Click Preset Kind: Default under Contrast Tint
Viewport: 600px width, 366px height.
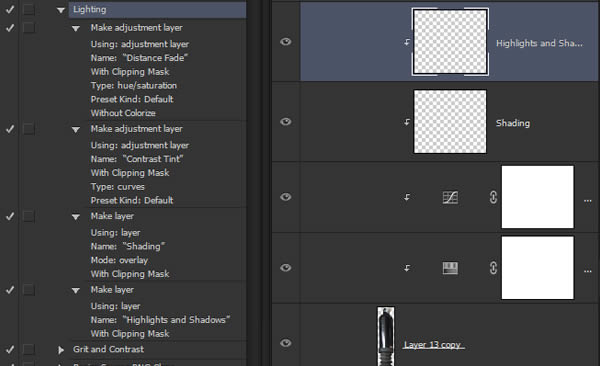(x=132, y=200)
